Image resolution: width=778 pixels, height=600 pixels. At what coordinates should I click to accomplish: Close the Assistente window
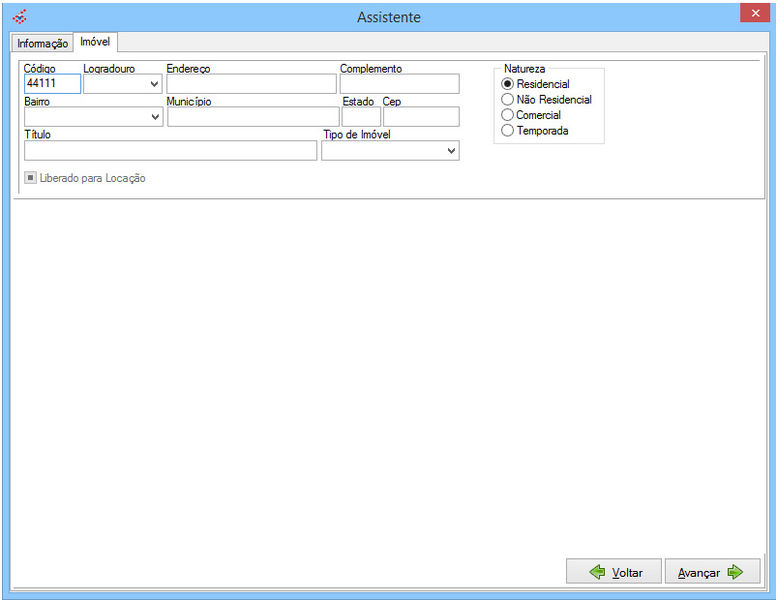point(754,14)
